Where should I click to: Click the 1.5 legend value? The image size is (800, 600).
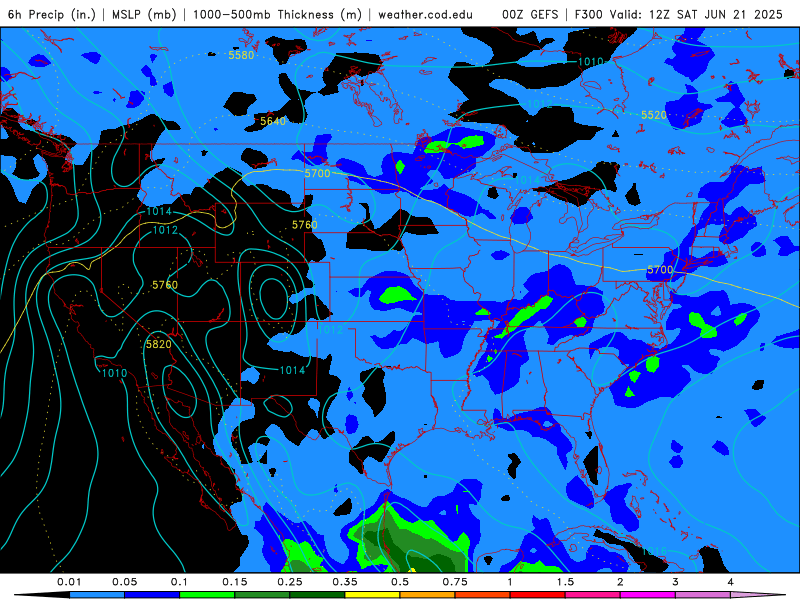565,582
